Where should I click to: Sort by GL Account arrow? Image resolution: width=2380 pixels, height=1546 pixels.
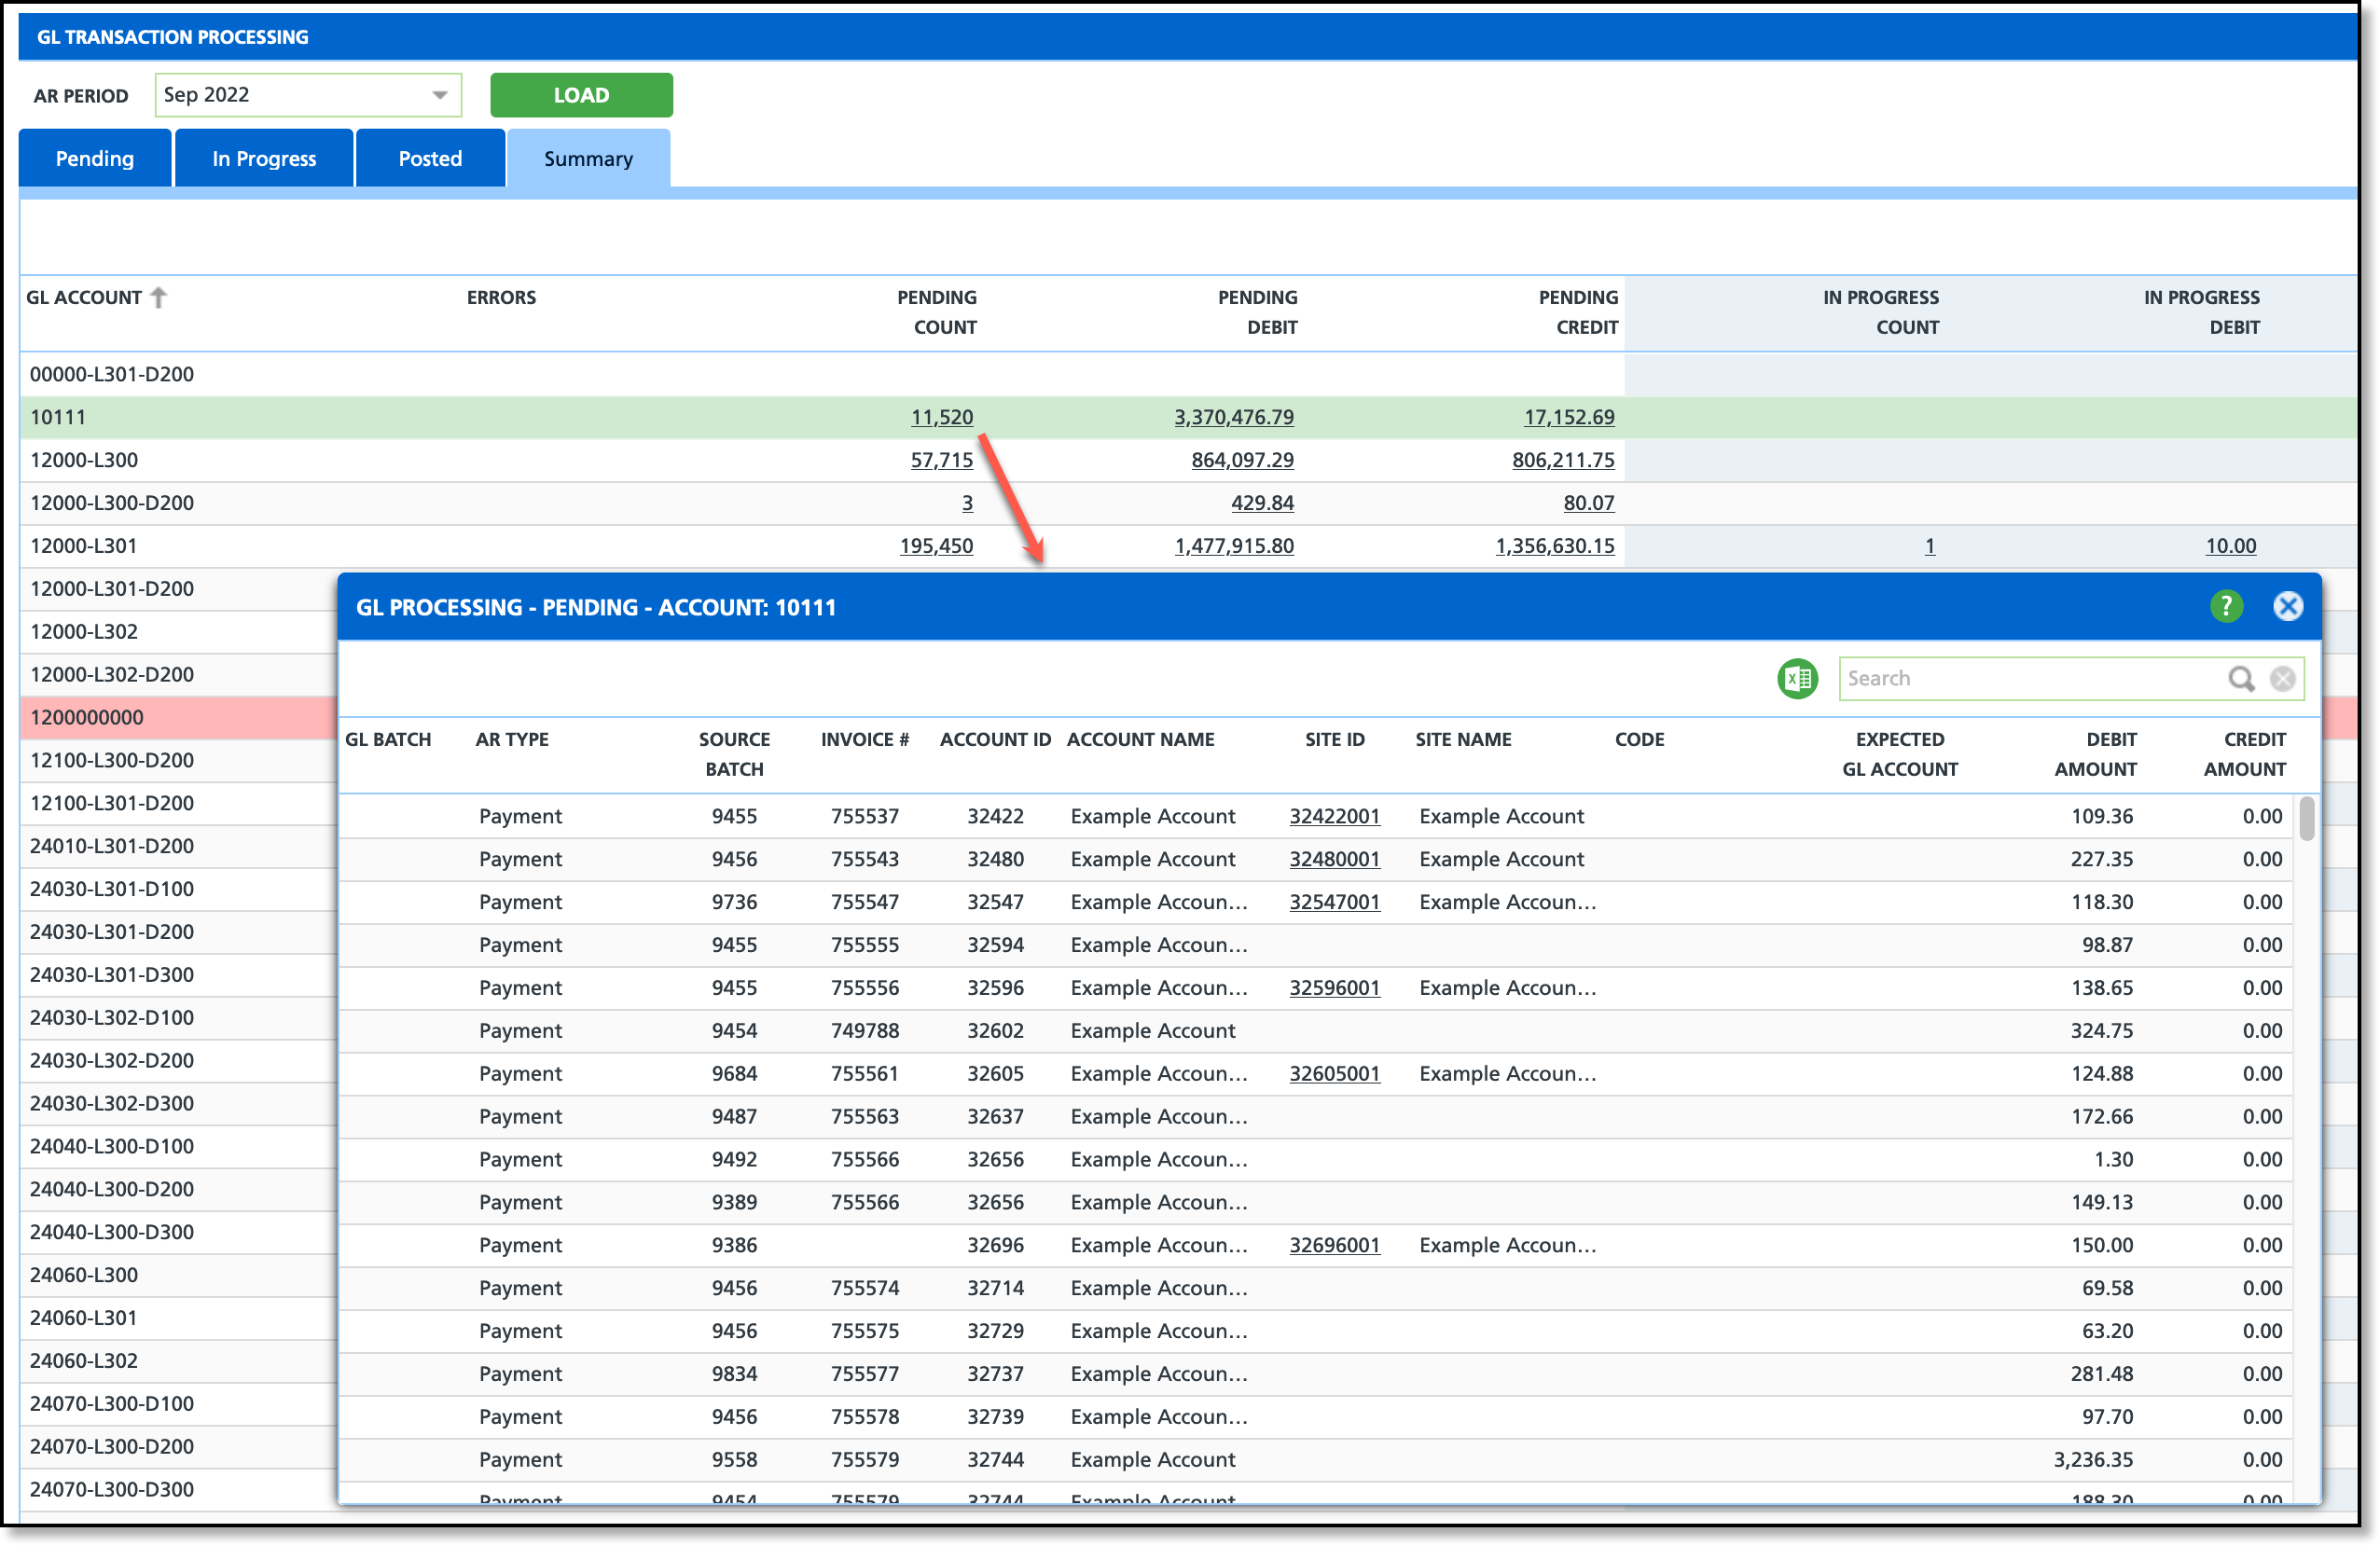click(158, 297)
